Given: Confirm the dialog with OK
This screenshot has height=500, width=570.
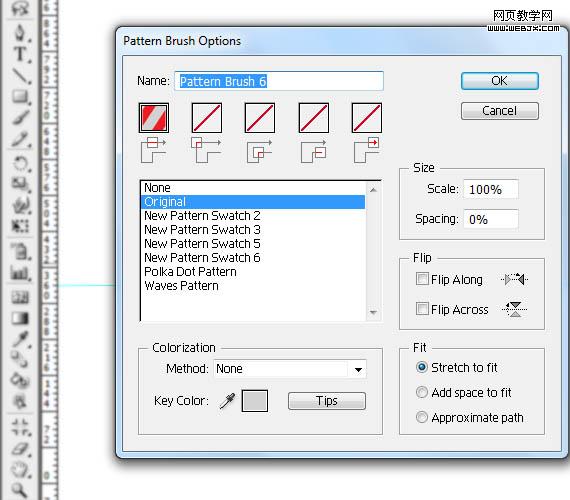Looking at the screenshot, I should point(500,81).
